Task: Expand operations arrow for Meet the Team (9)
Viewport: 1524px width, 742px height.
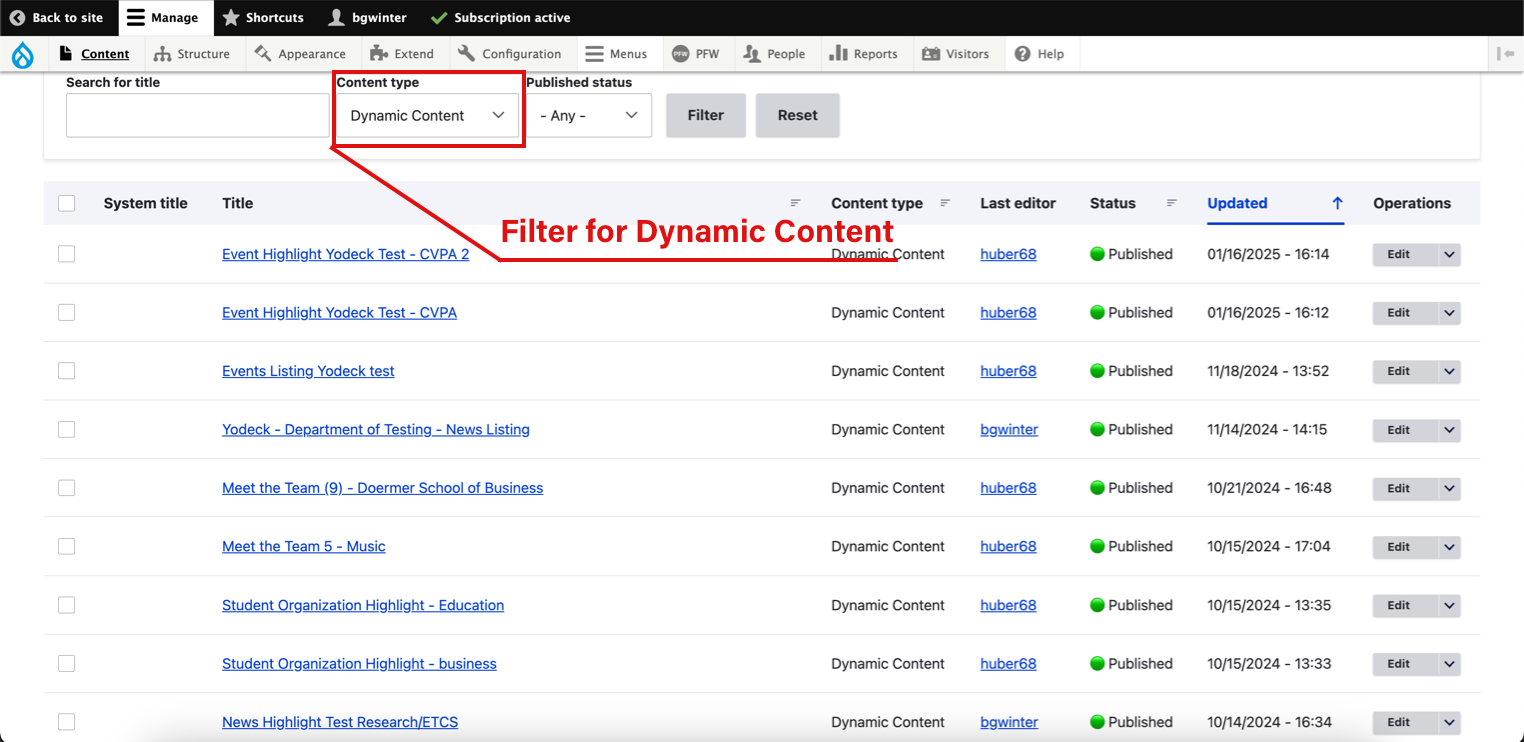Action: pyautogui.click(x=1449, y=489)
